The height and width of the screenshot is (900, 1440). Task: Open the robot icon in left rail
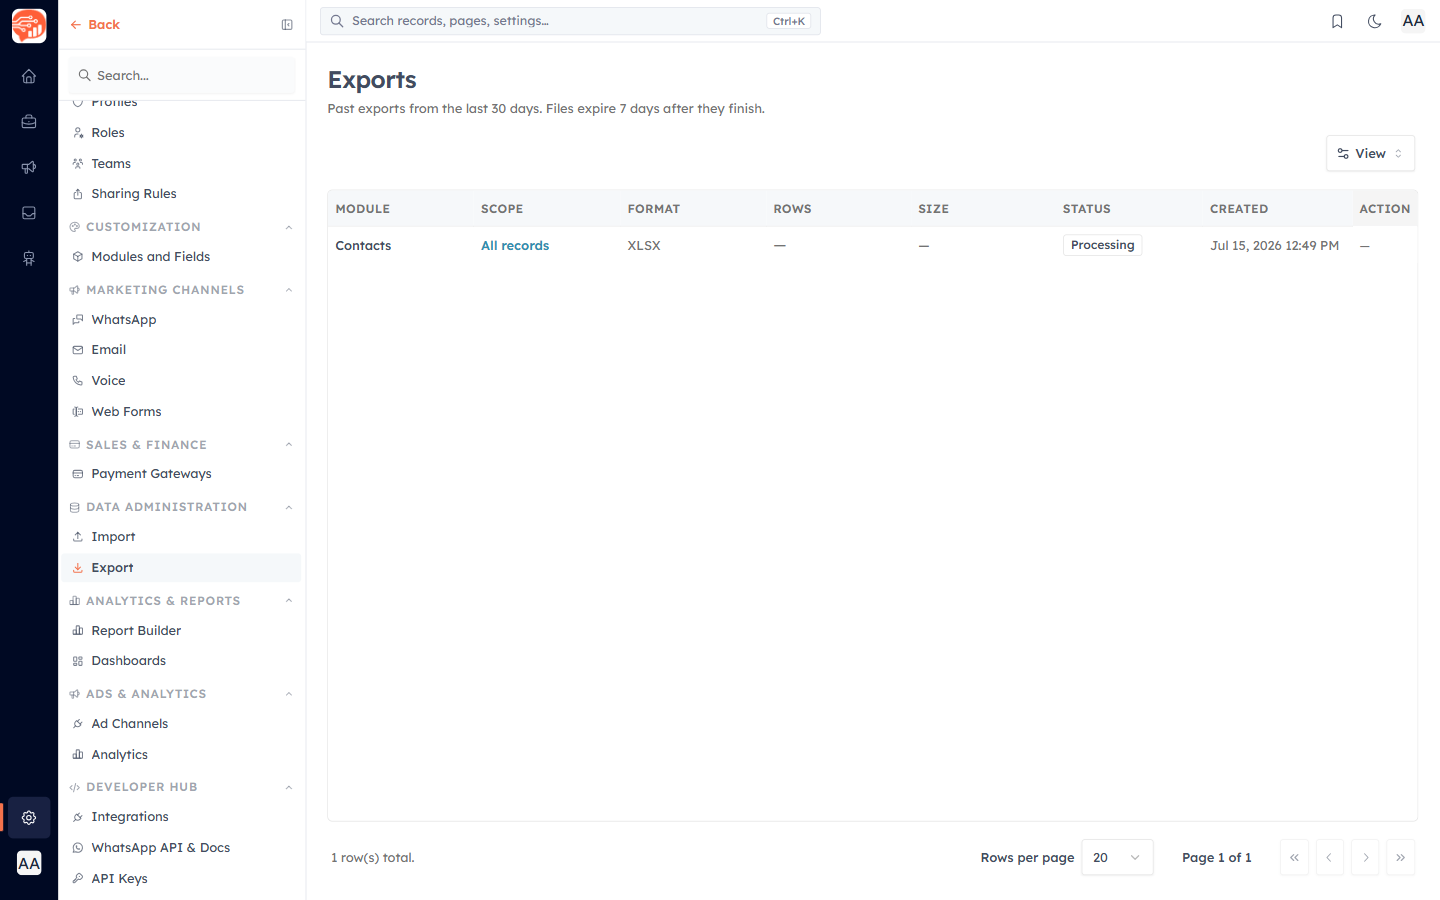tap(29, 258)
